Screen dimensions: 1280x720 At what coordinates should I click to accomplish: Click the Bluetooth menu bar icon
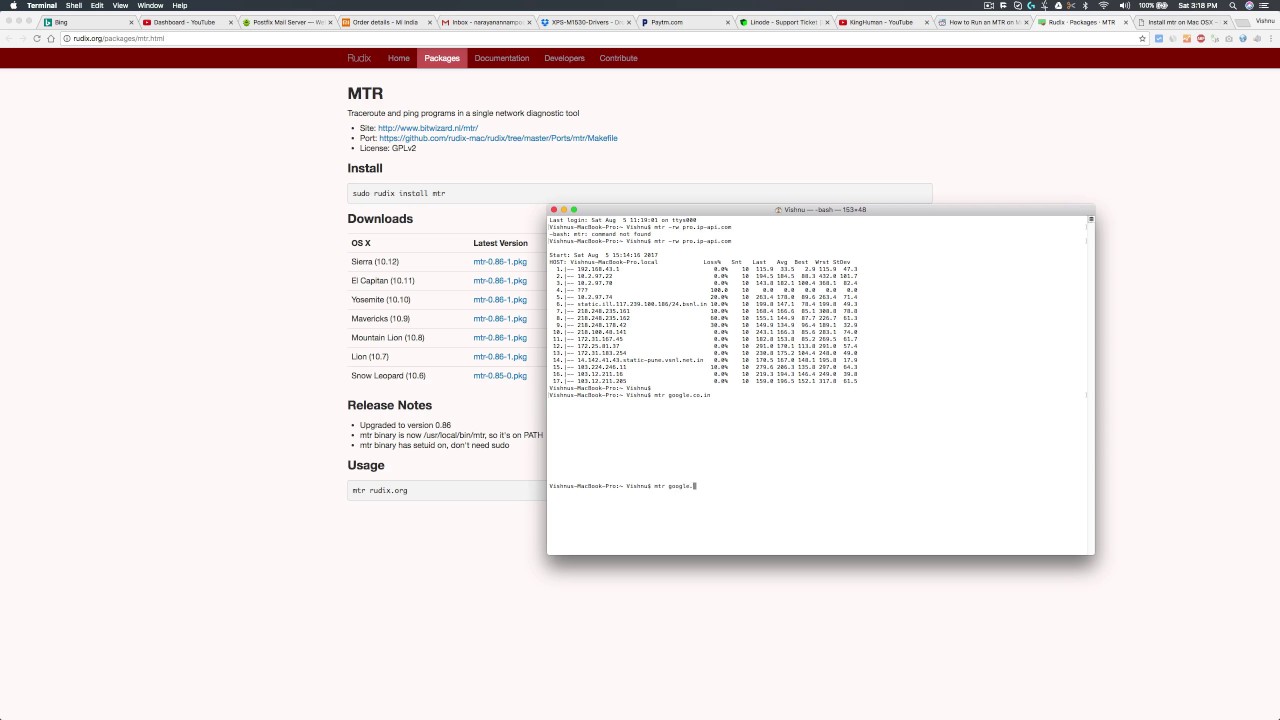click(x=1087, y=5)
